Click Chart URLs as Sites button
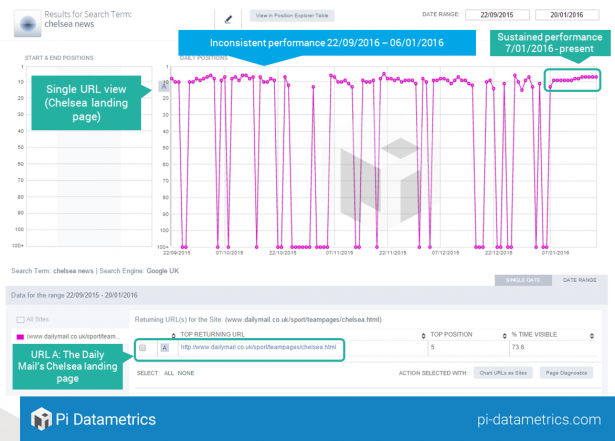615x441 pixels. point(503,373)
